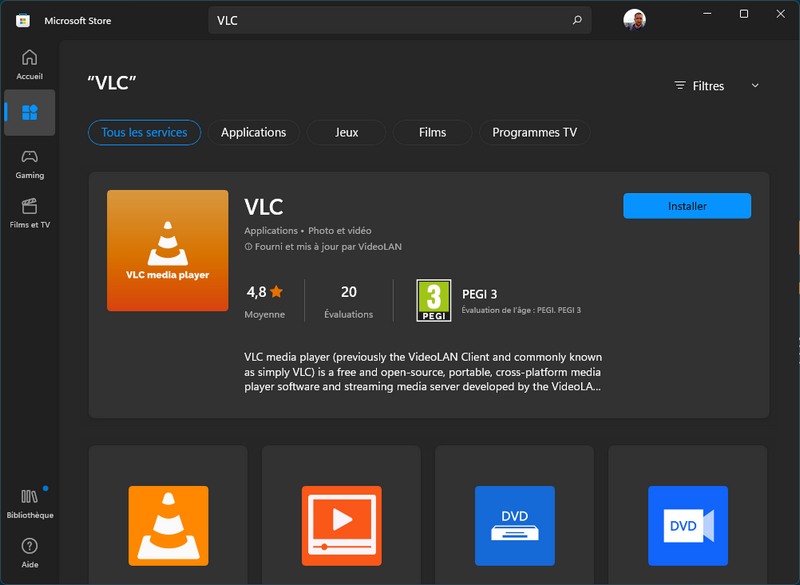The image size is (800, 585).
Task: Click the VLC media player app tile image
Action: pyautogui.click(x=167, y=250)
